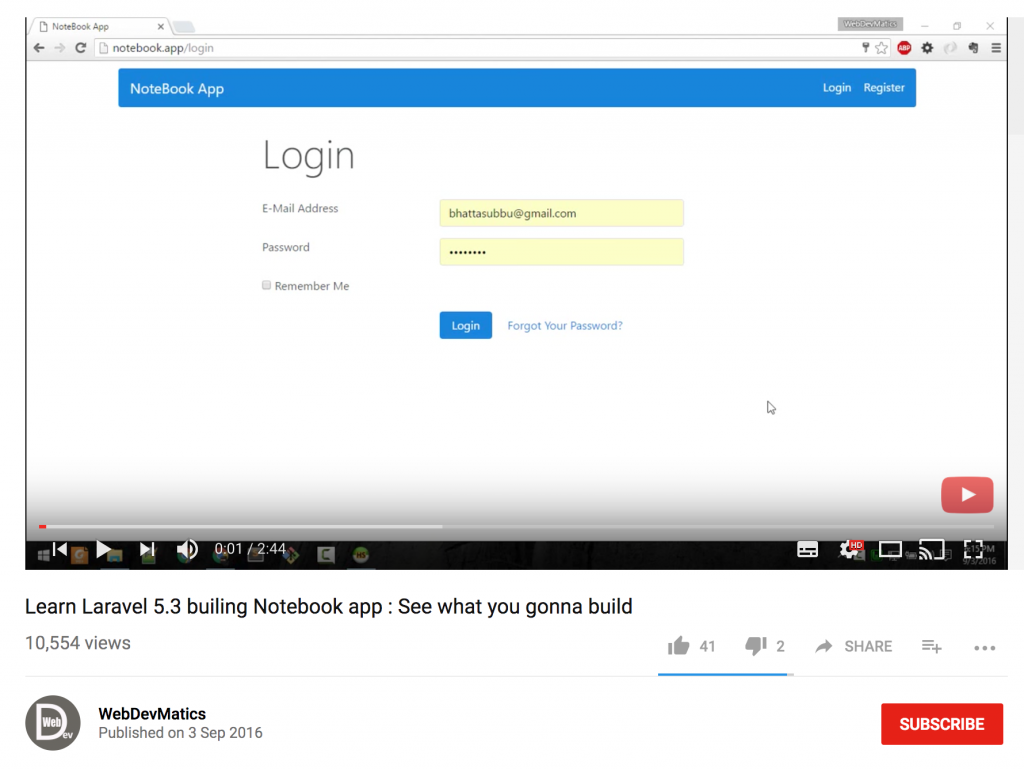Cast video to a TV
Viewport: 1024px width, 769px height.
pyautogui.click(x=931, y=549)
